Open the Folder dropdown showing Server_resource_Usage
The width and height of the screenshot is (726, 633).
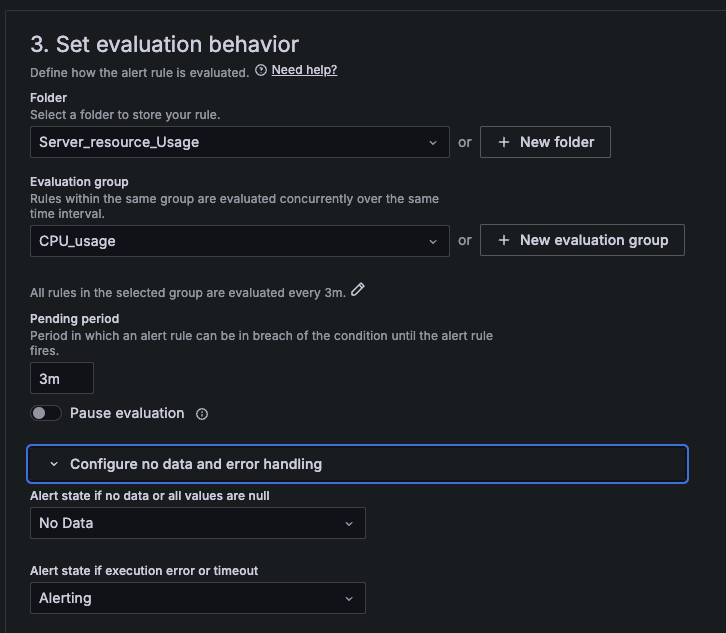[230, 142]
